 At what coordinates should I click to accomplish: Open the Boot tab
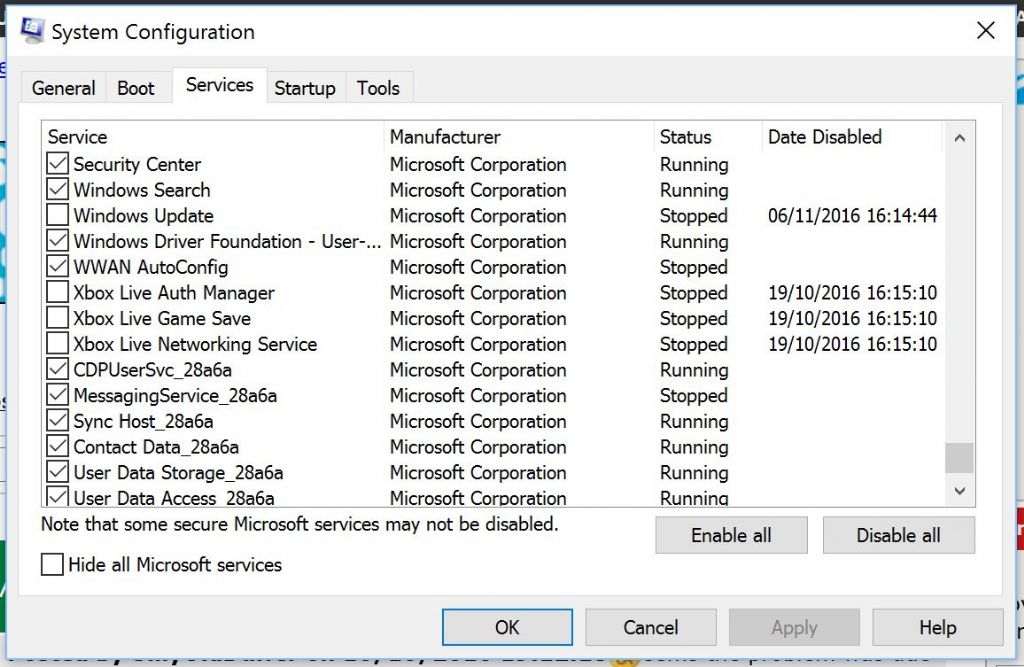click(x=136, y=88)
